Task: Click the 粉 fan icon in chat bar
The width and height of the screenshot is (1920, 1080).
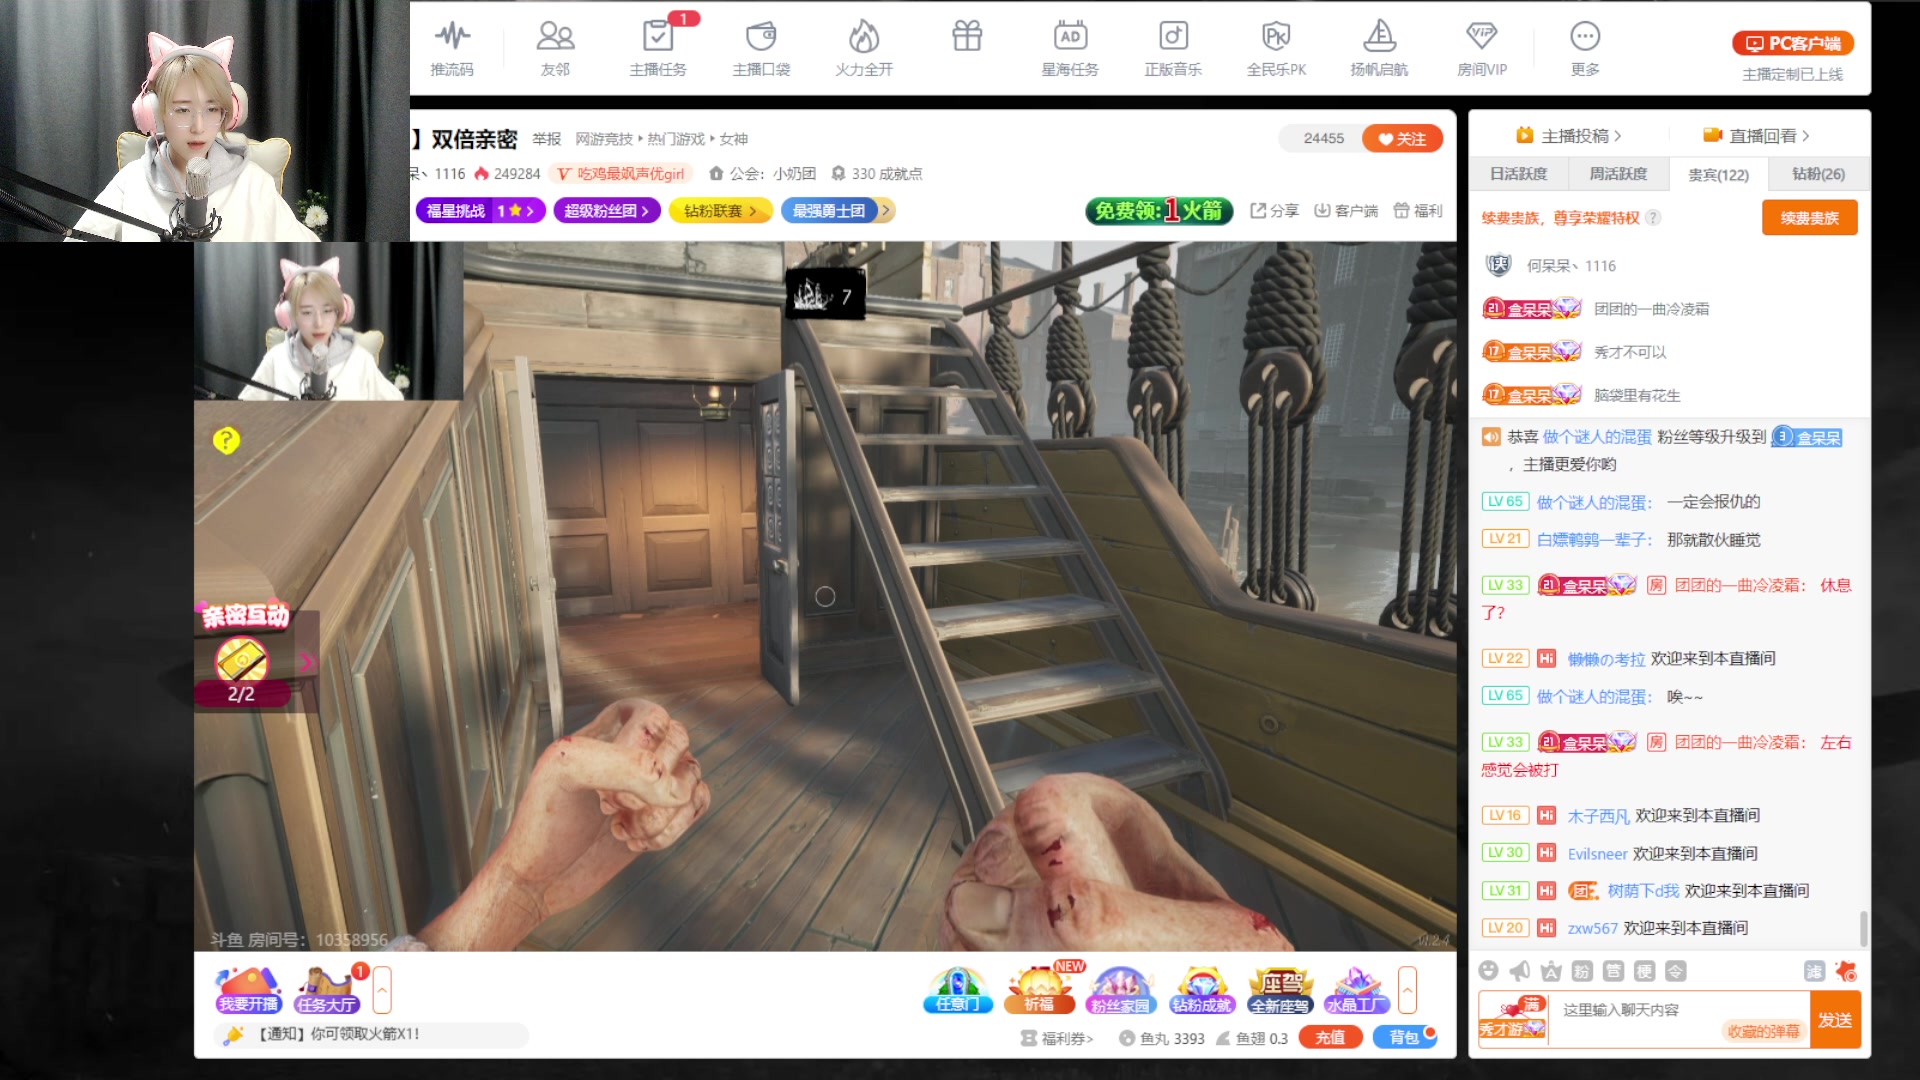Action: 1582,971
